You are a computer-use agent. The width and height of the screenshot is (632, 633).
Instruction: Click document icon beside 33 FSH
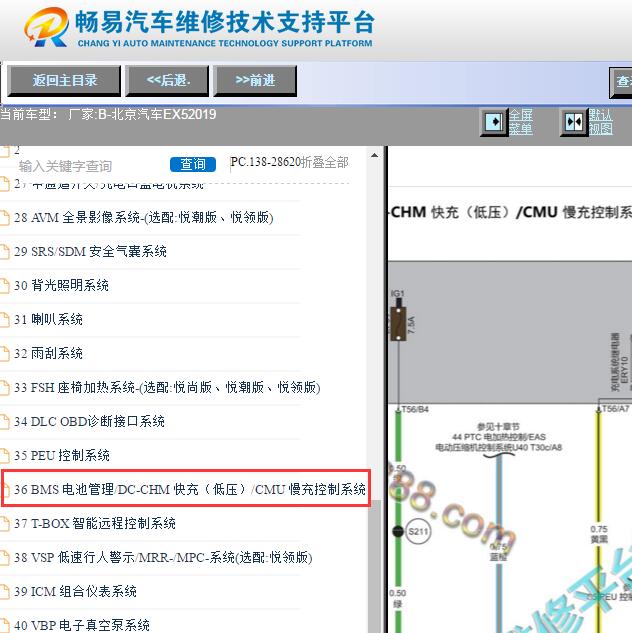click(x=4, y=388)
